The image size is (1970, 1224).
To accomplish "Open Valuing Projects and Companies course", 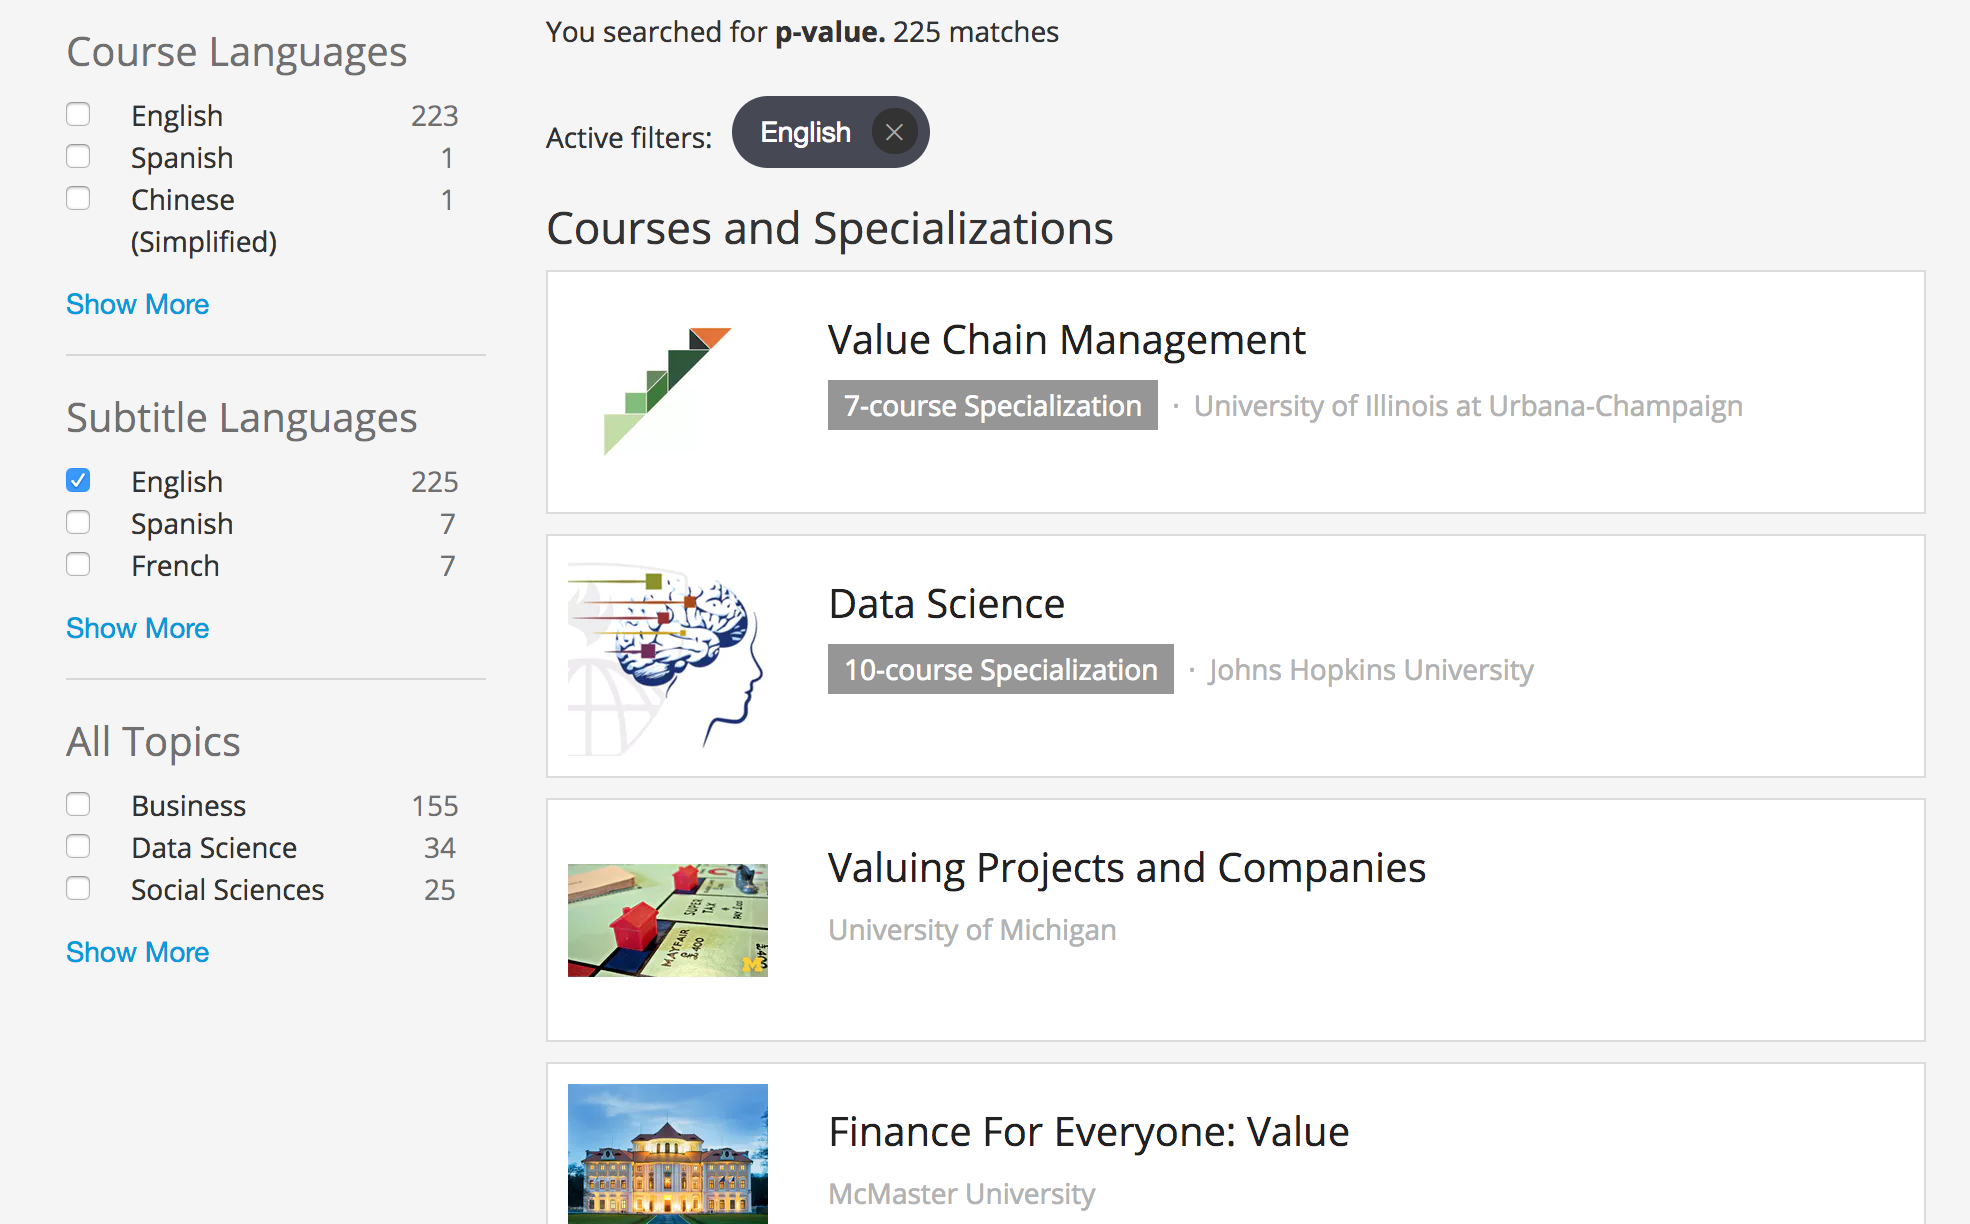I will click(1126, 868).
